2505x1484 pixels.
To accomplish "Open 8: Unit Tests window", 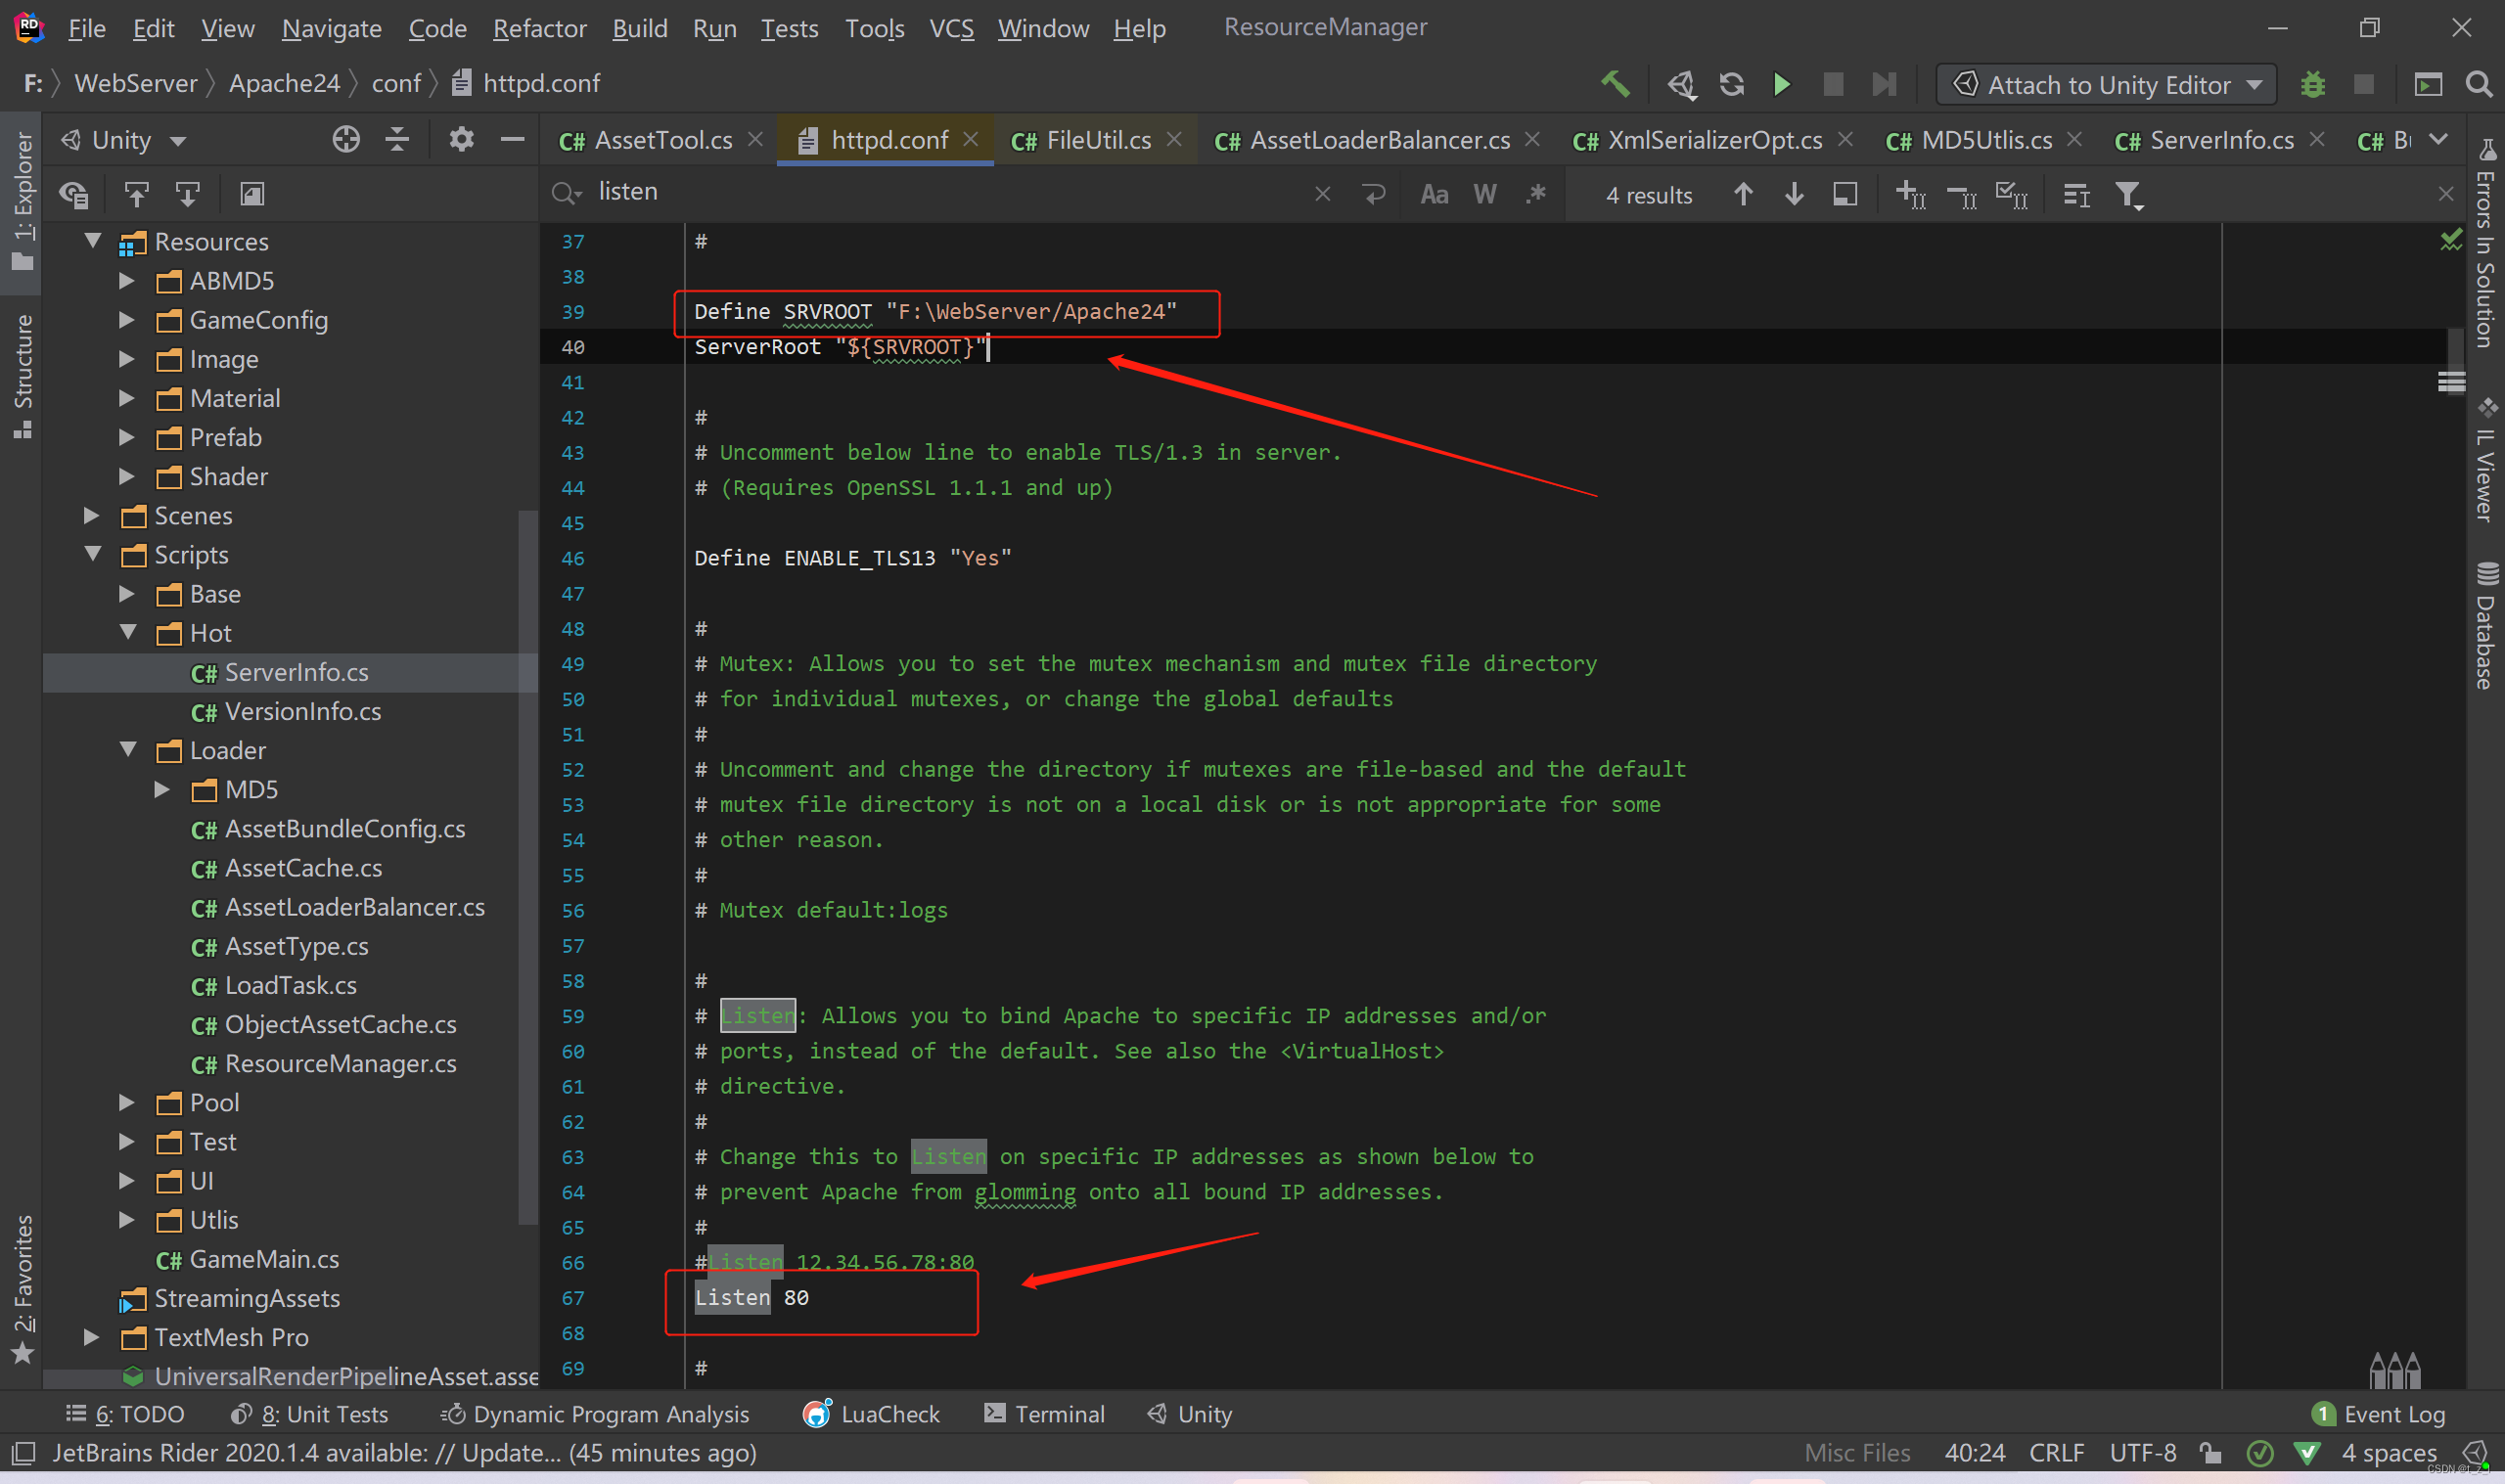I will pyautogui.click(x=309, y=1414).
